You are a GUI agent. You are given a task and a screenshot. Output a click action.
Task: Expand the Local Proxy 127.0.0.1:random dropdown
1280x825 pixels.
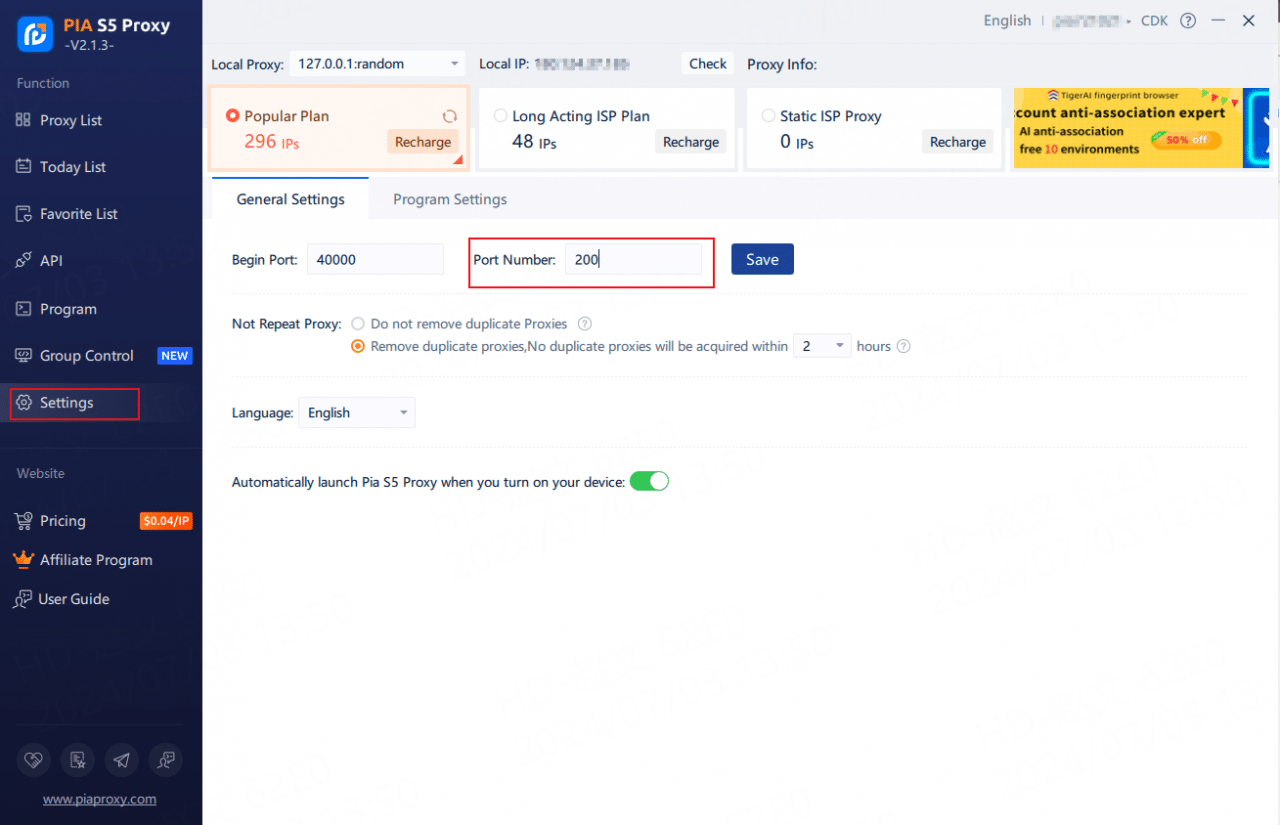point(377,64)
